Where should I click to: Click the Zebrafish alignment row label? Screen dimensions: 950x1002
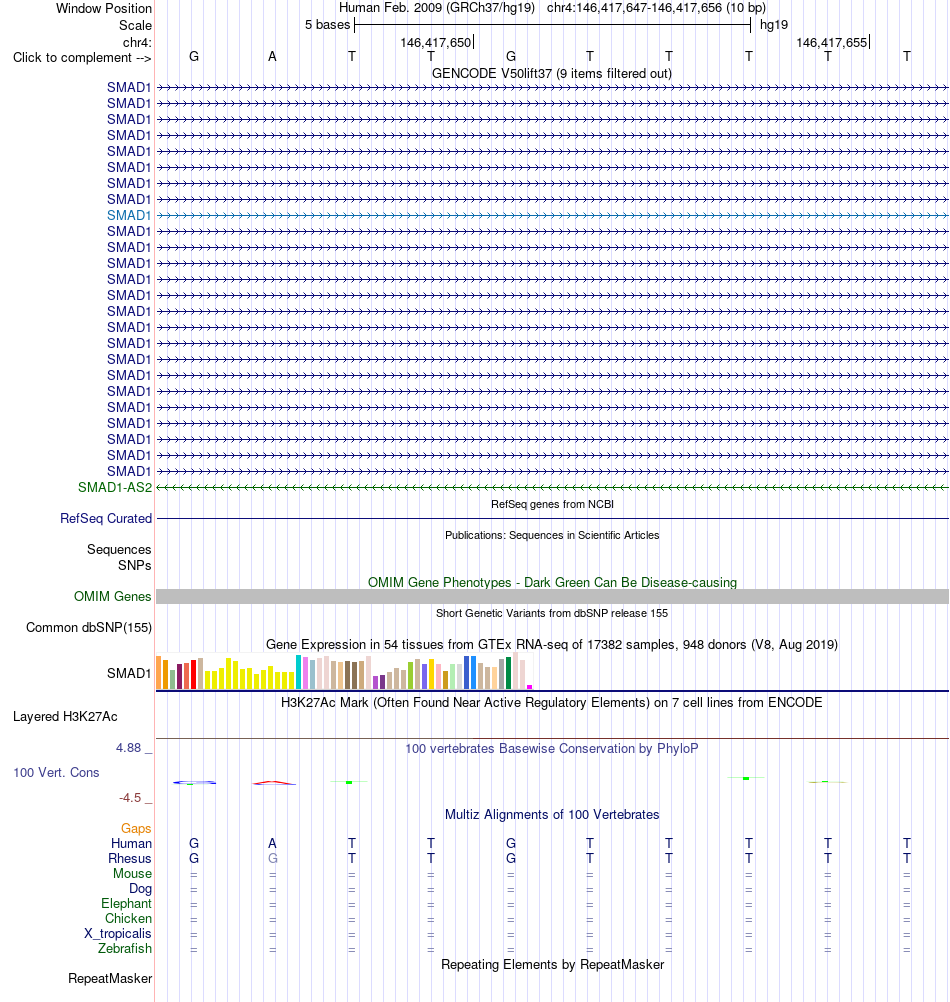click(125, 949)
